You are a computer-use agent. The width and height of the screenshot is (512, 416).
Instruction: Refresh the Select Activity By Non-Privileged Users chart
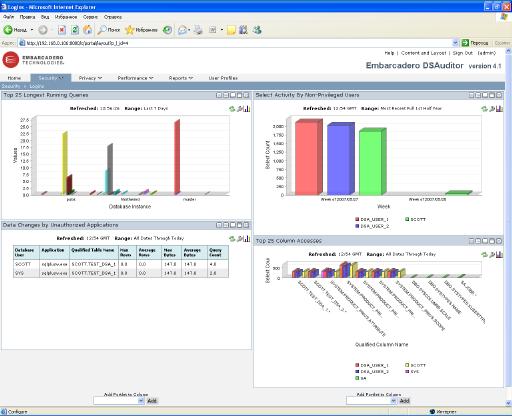[x=484, y=109]
